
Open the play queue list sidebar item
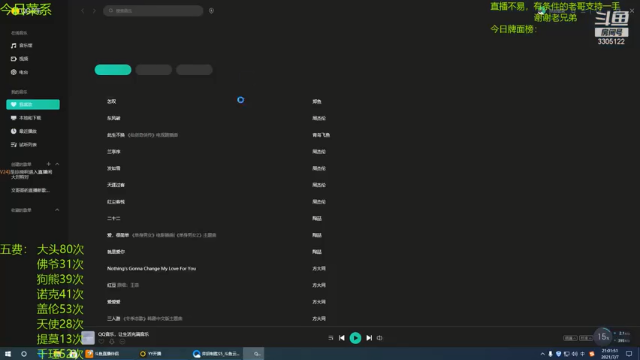24,144
